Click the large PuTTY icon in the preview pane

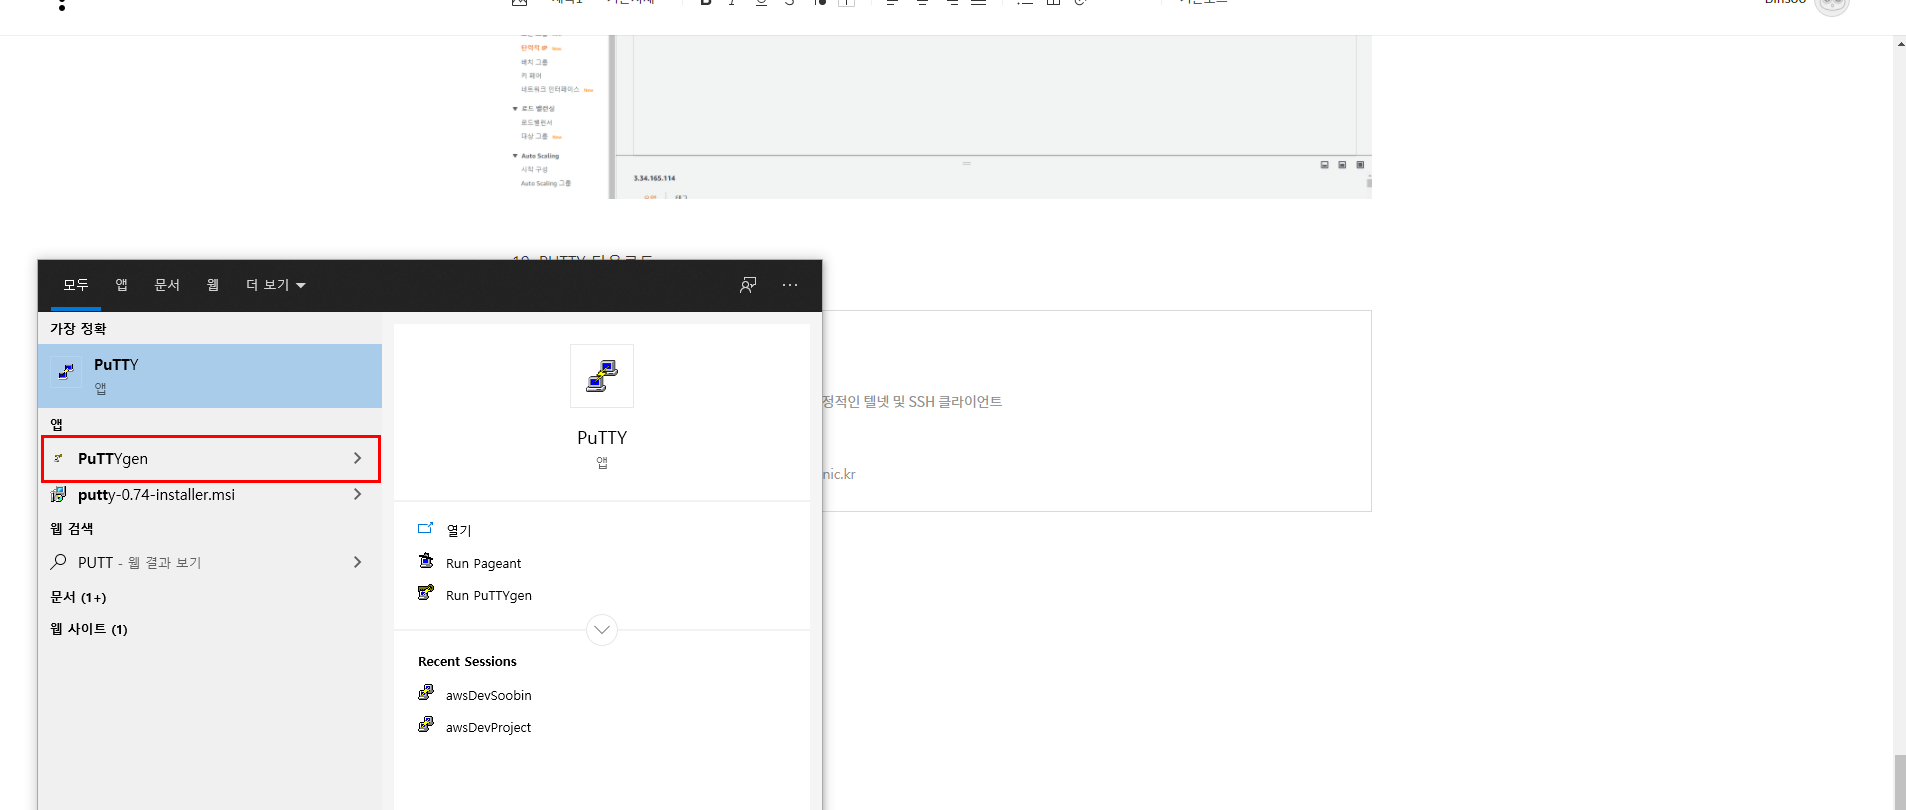click(602, 376)
